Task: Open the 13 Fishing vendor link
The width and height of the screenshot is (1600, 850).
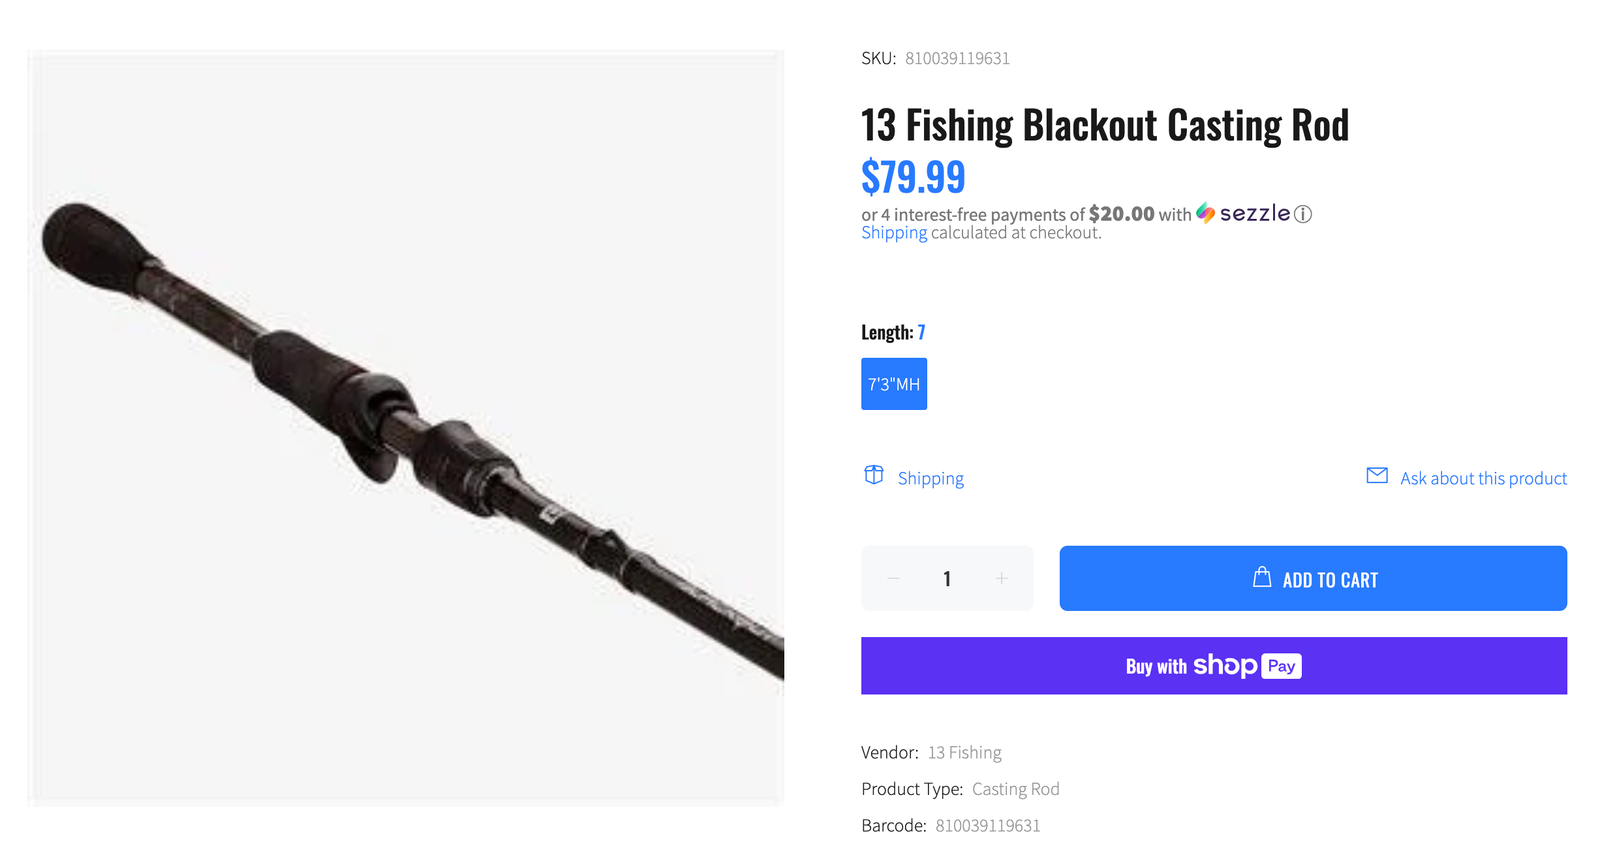Action: [x=964, y=752]
